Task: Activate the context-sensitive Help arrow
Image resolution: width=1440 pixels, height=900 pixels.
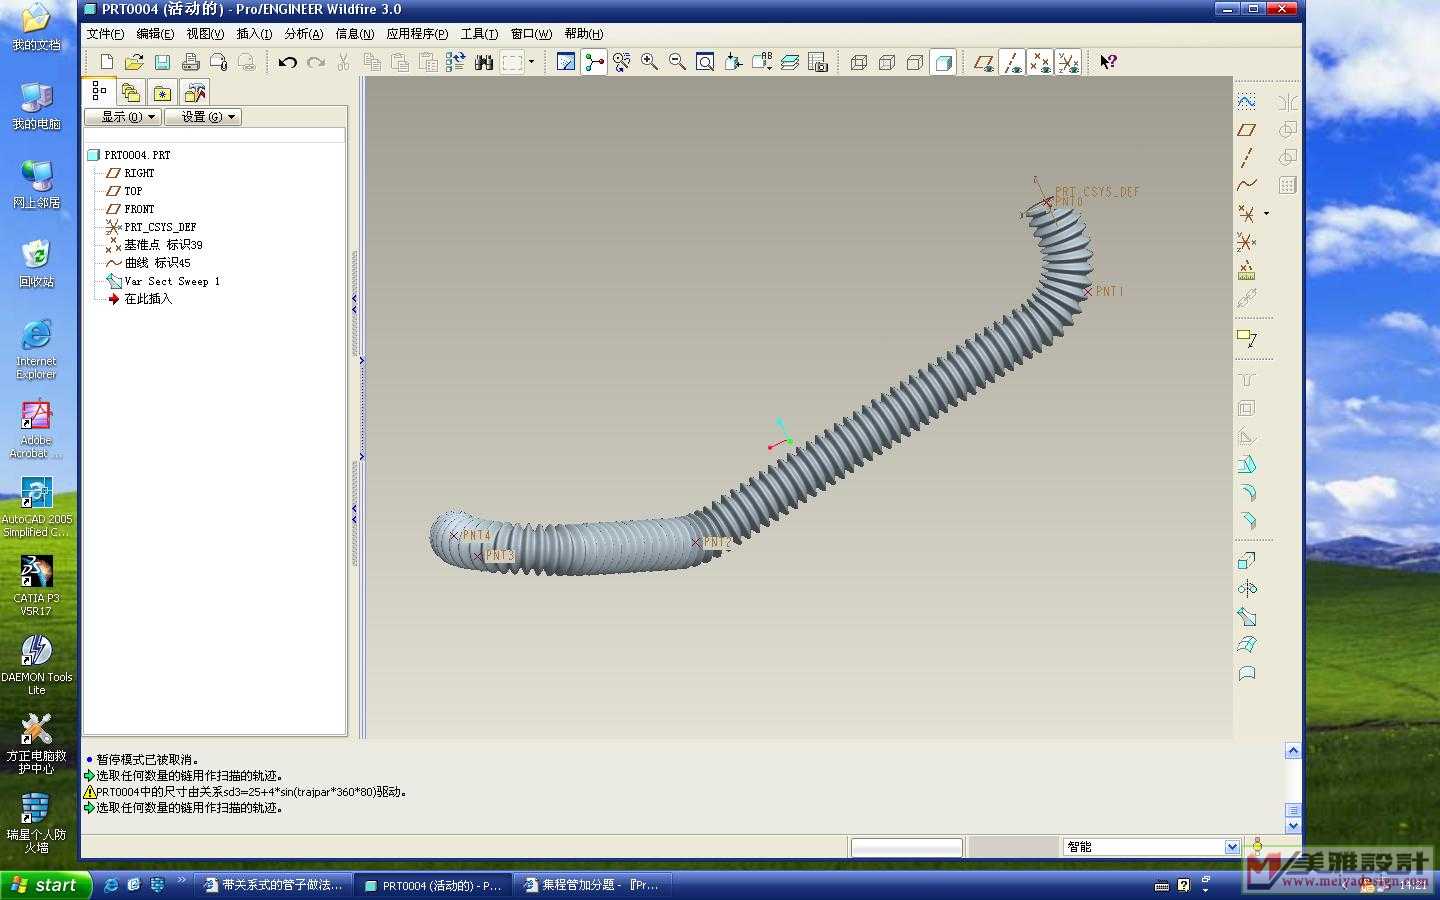Action: point(1108,62)
